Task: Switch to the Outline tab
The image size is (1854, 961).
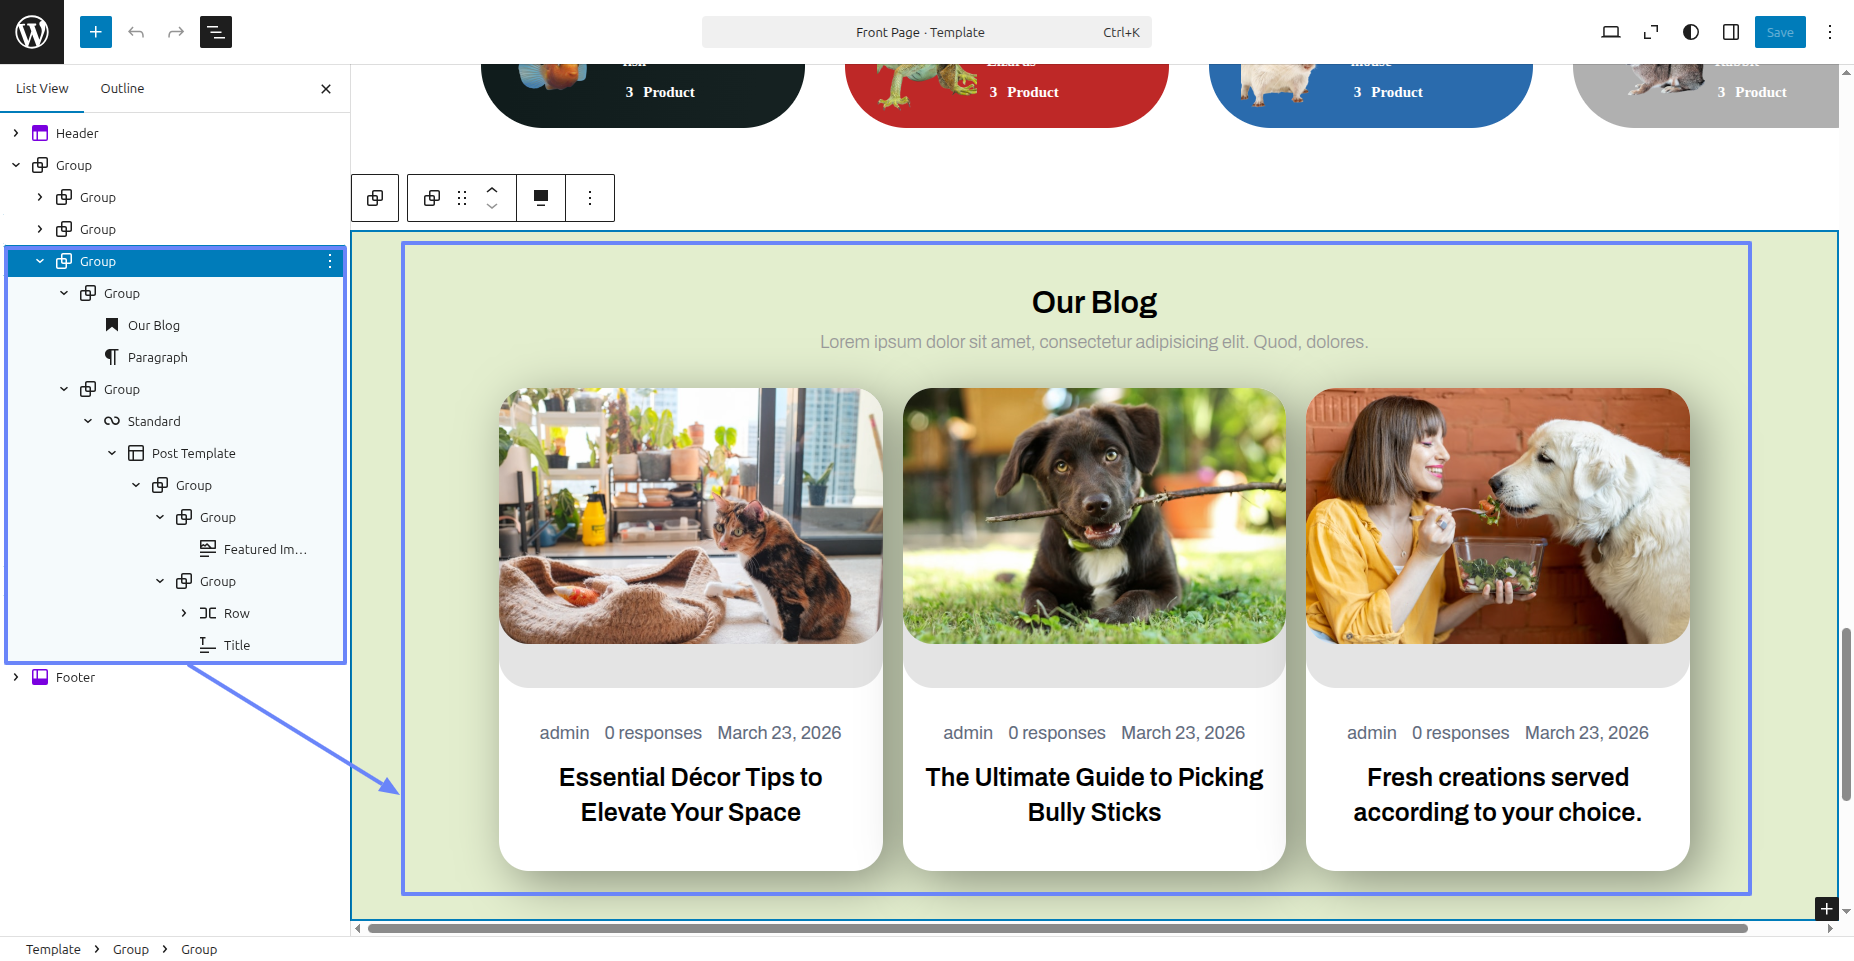Action: point(122,88)
